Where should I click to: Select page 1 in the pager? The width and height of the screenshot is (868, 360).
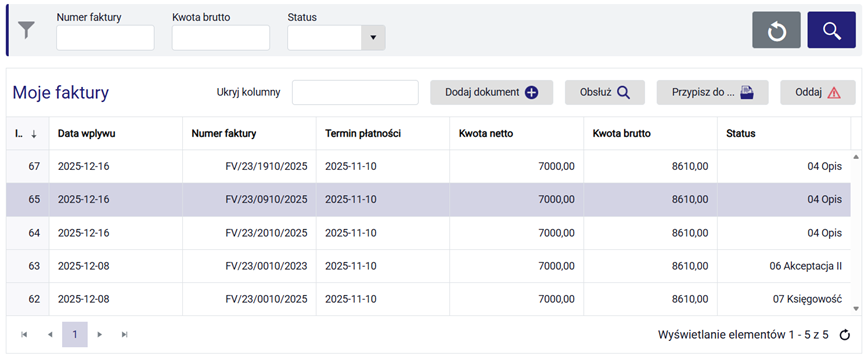click(x=75, y=335)
